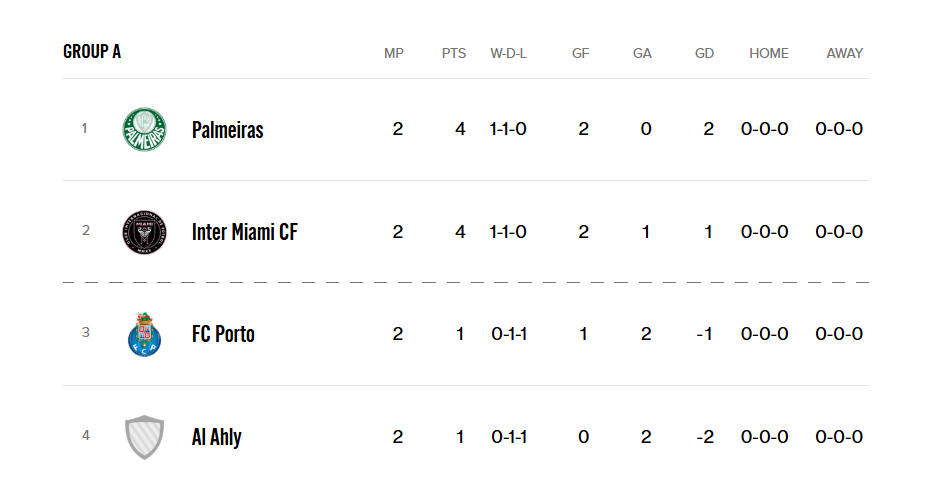Image resolution: width=931 pixels, height=481 pixels.
Task: Click the GF column header
Action: coord(580,53)
